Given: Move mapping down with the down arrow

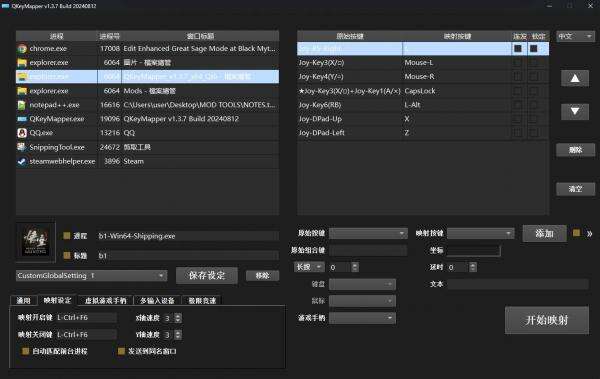Looking at the screenshot, I should pos(575,111).
